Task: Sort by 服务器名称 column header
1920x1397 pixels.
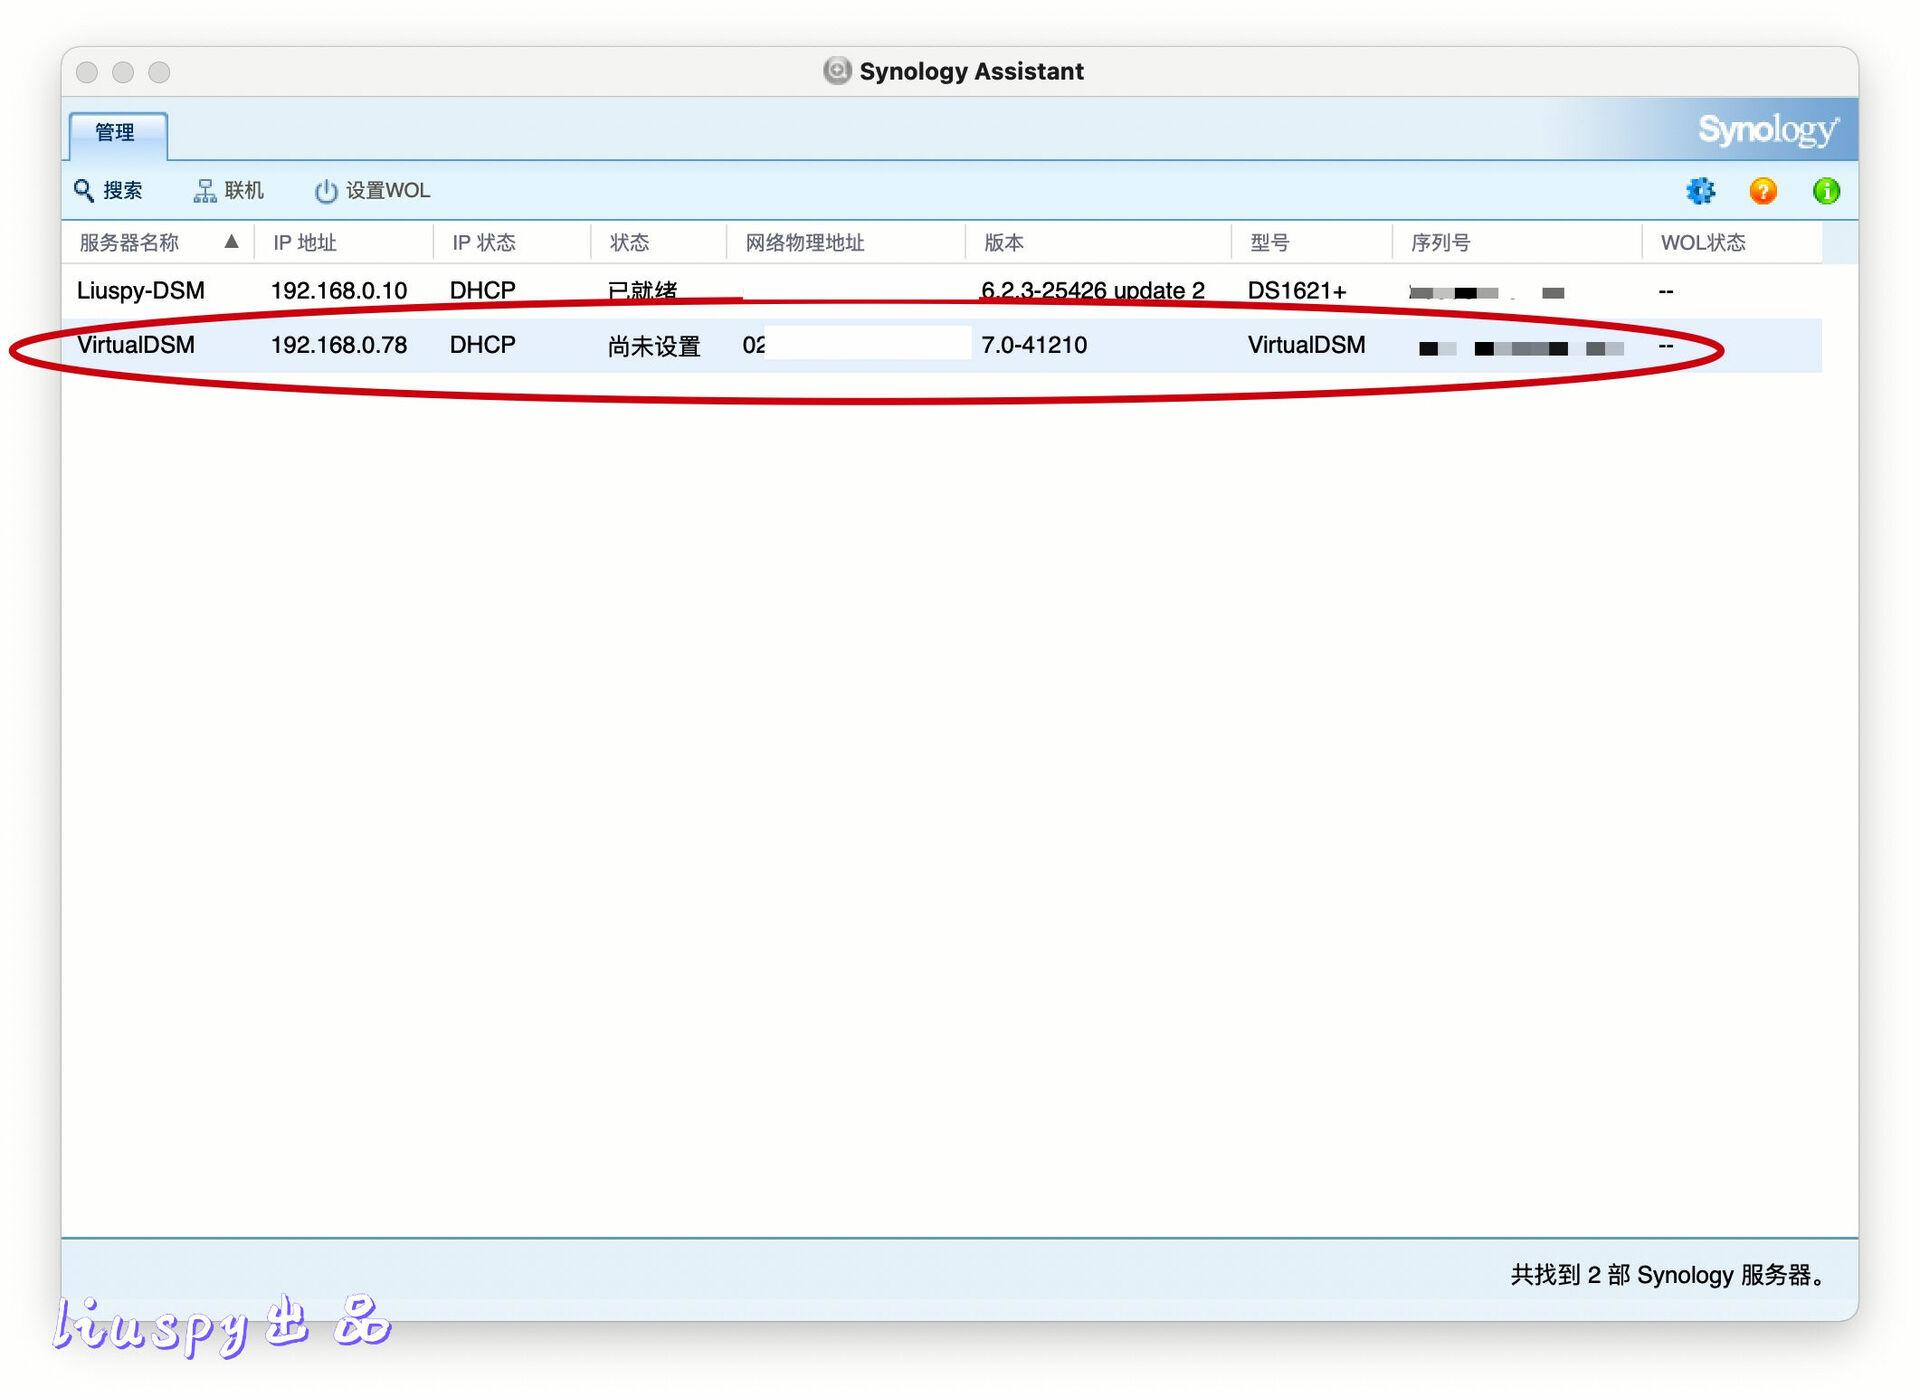Action: tap(129, 243)
